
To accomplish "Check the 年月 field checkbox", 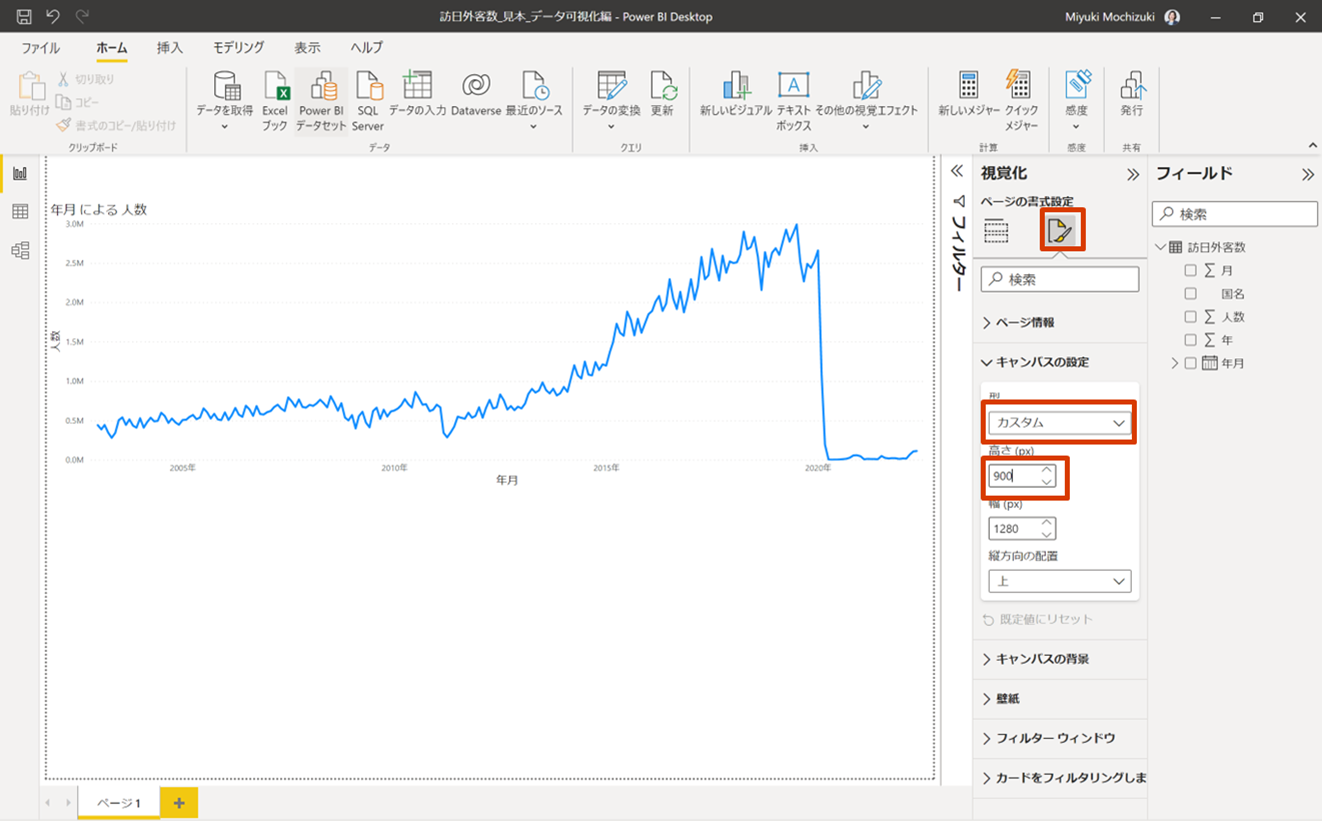I will (x=1190, y=363).
